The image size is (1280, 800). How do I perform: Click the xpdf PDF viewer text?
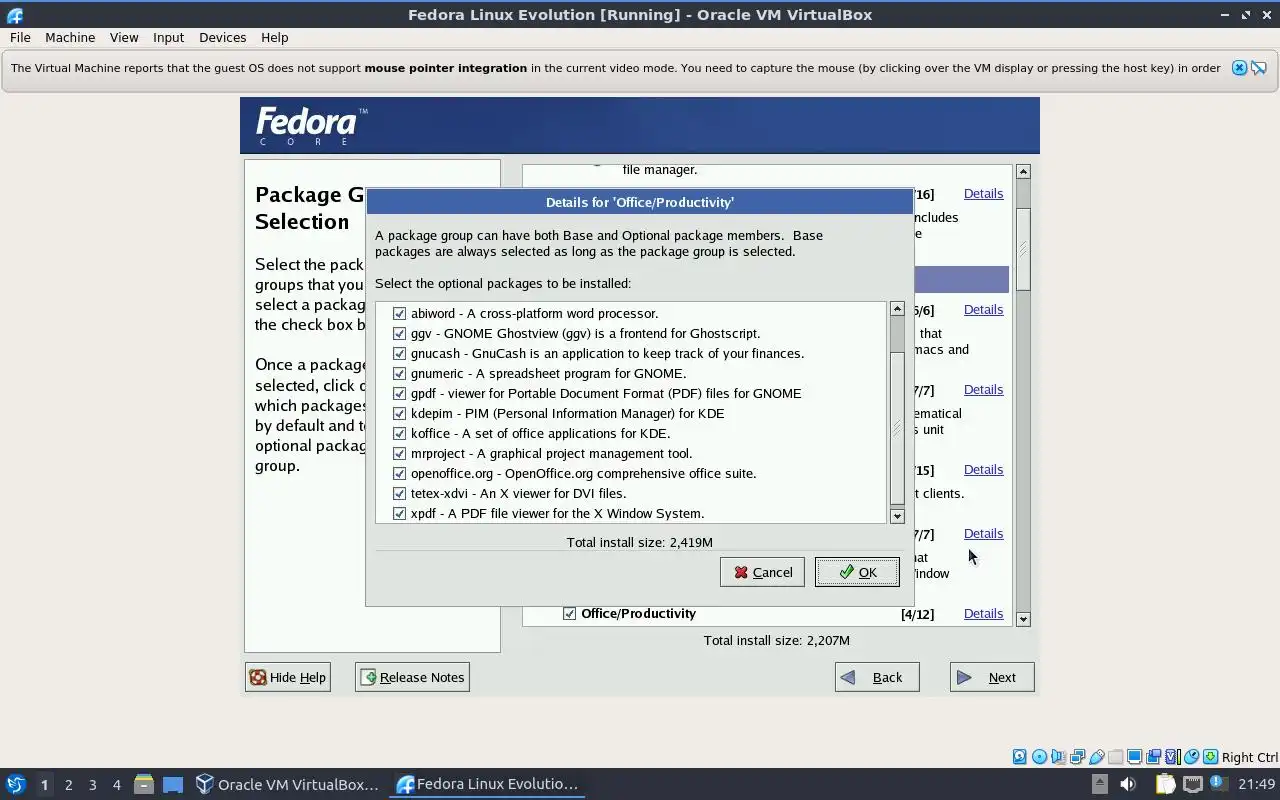pyautogui.click(x=557, y=513)
